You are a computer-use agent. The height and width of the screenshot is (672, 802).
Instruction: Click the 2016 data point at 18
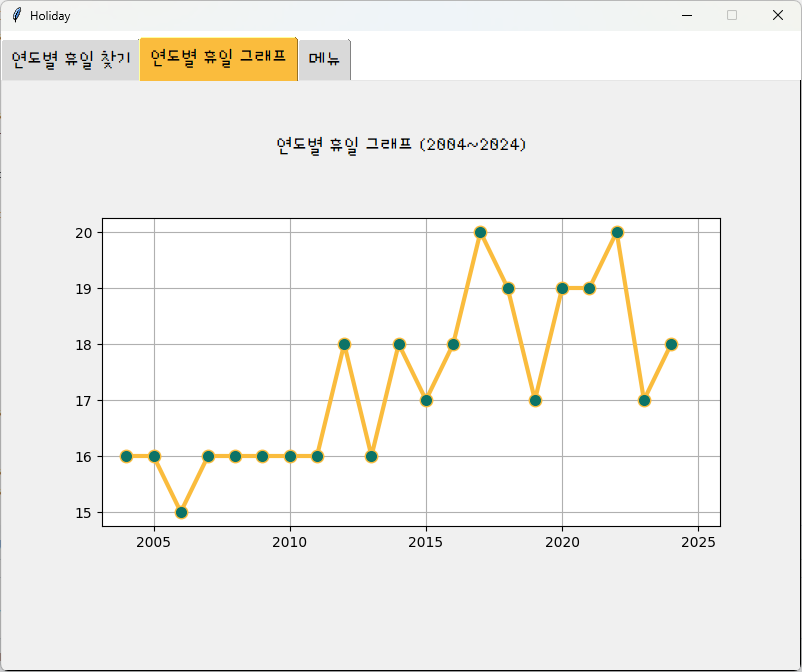click(453, 344)
